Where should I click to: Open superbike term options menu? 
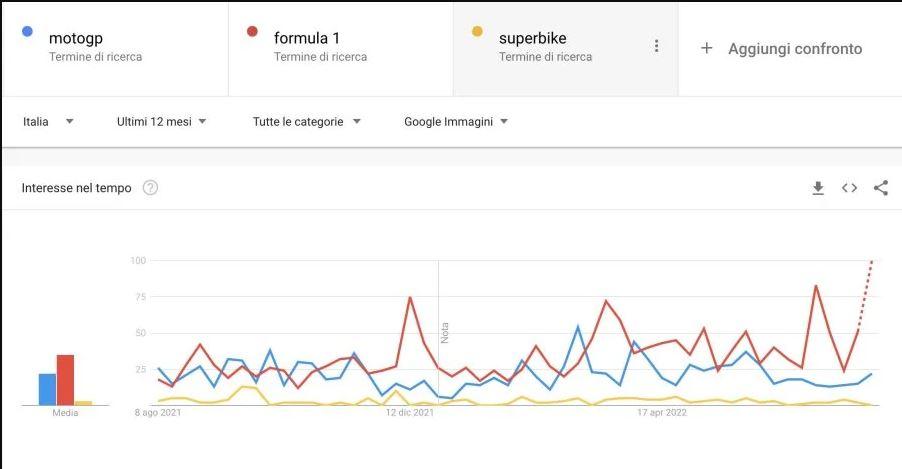656,46
